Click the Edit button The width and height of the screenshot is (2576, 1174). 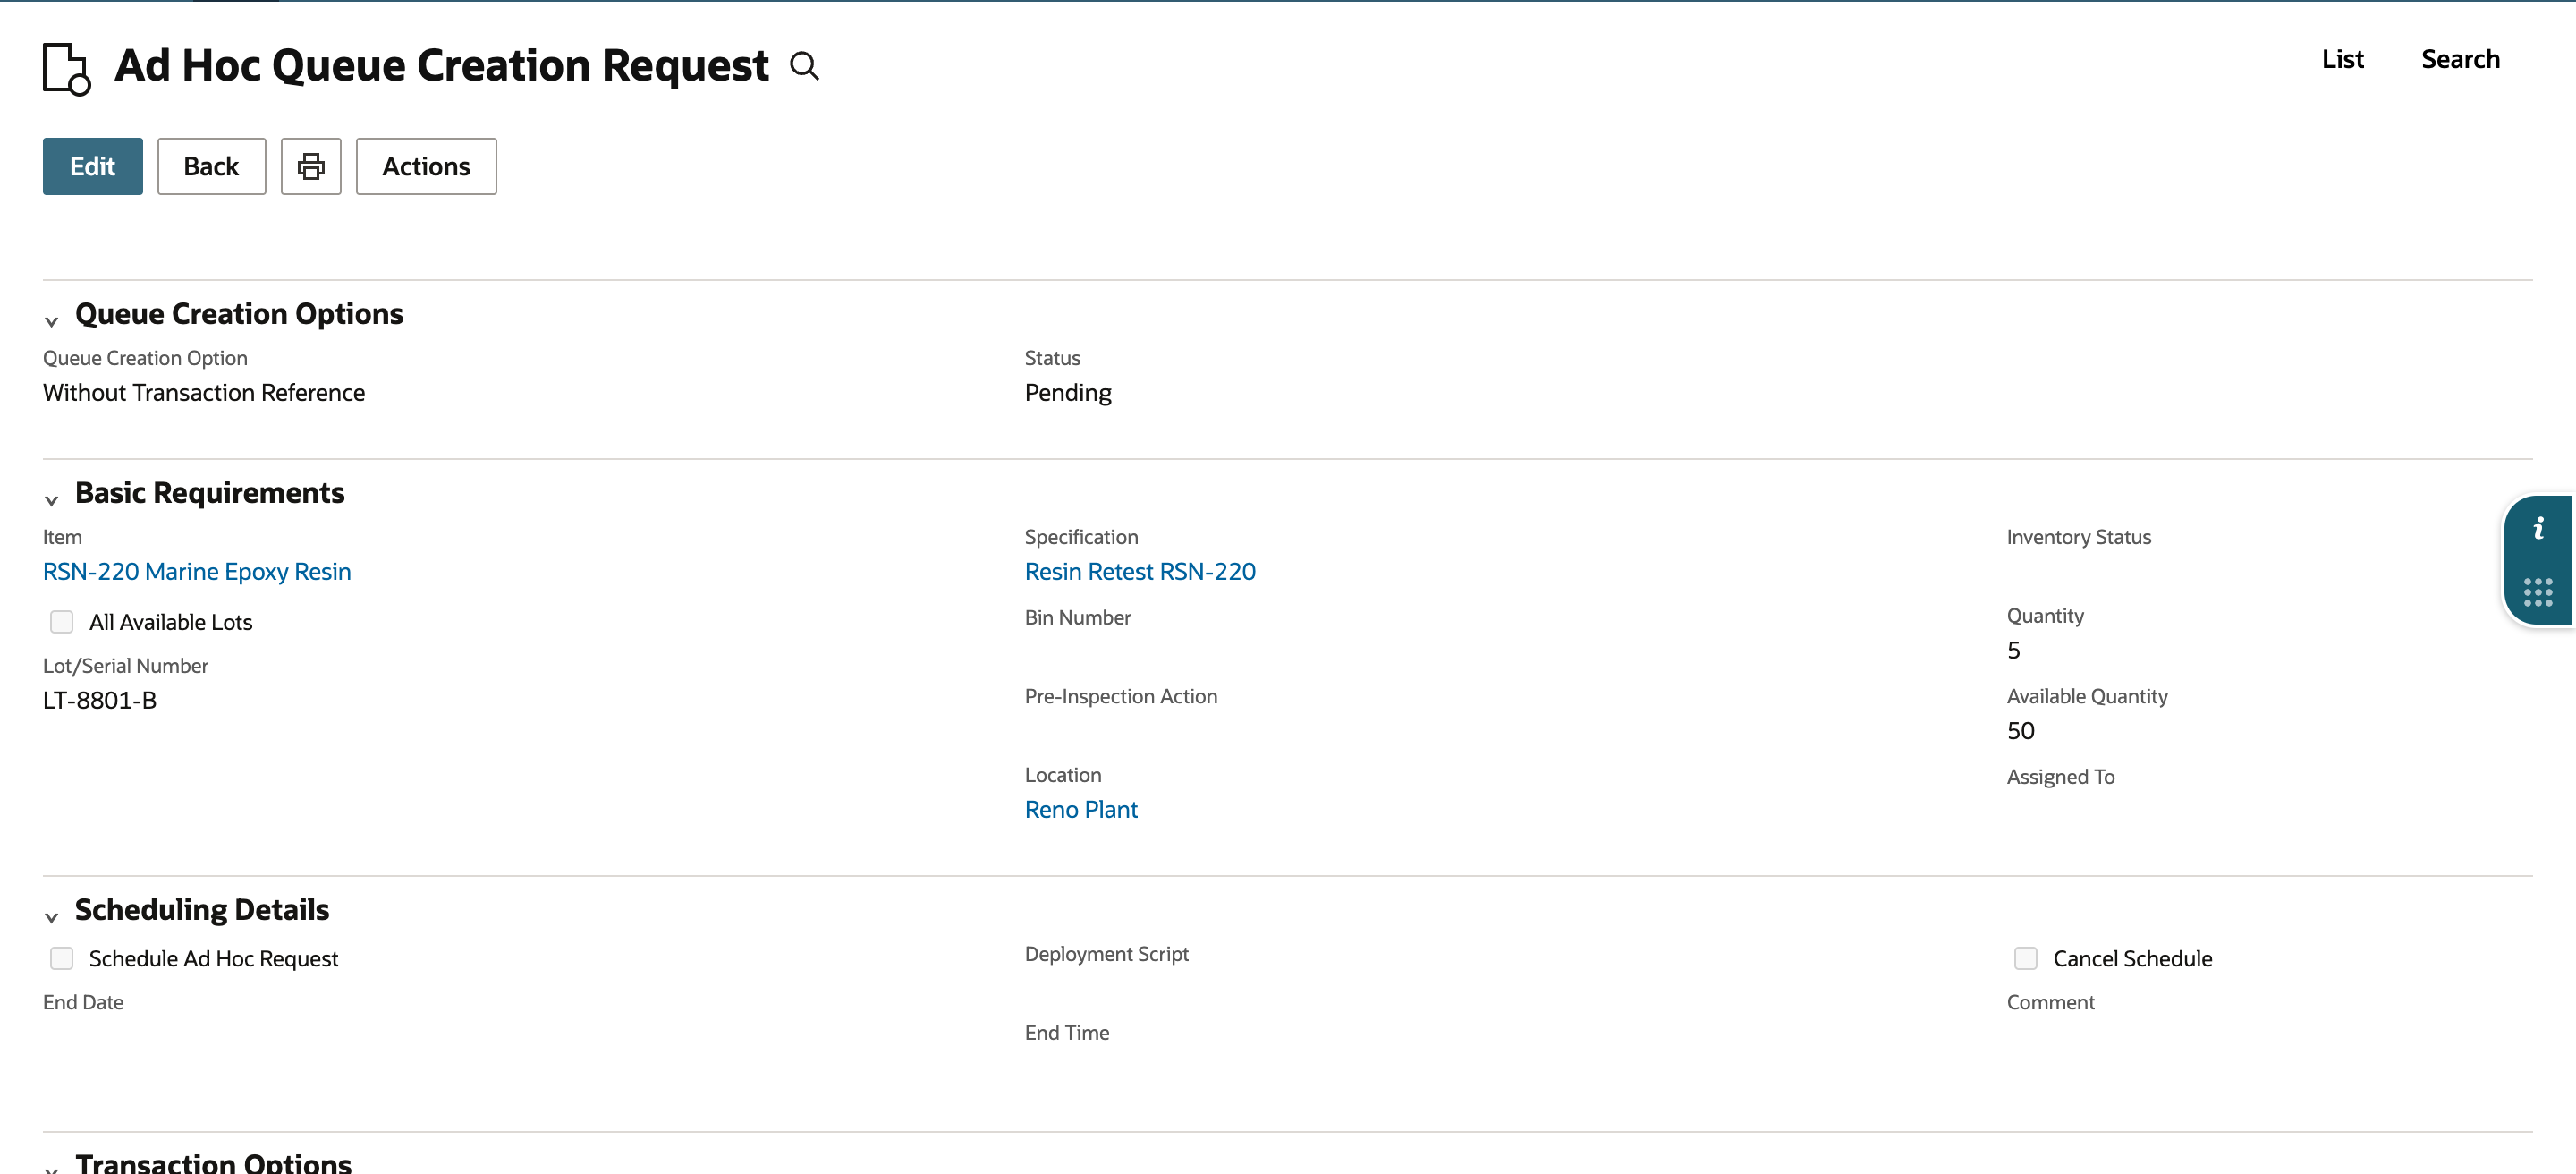pos(93,166)
